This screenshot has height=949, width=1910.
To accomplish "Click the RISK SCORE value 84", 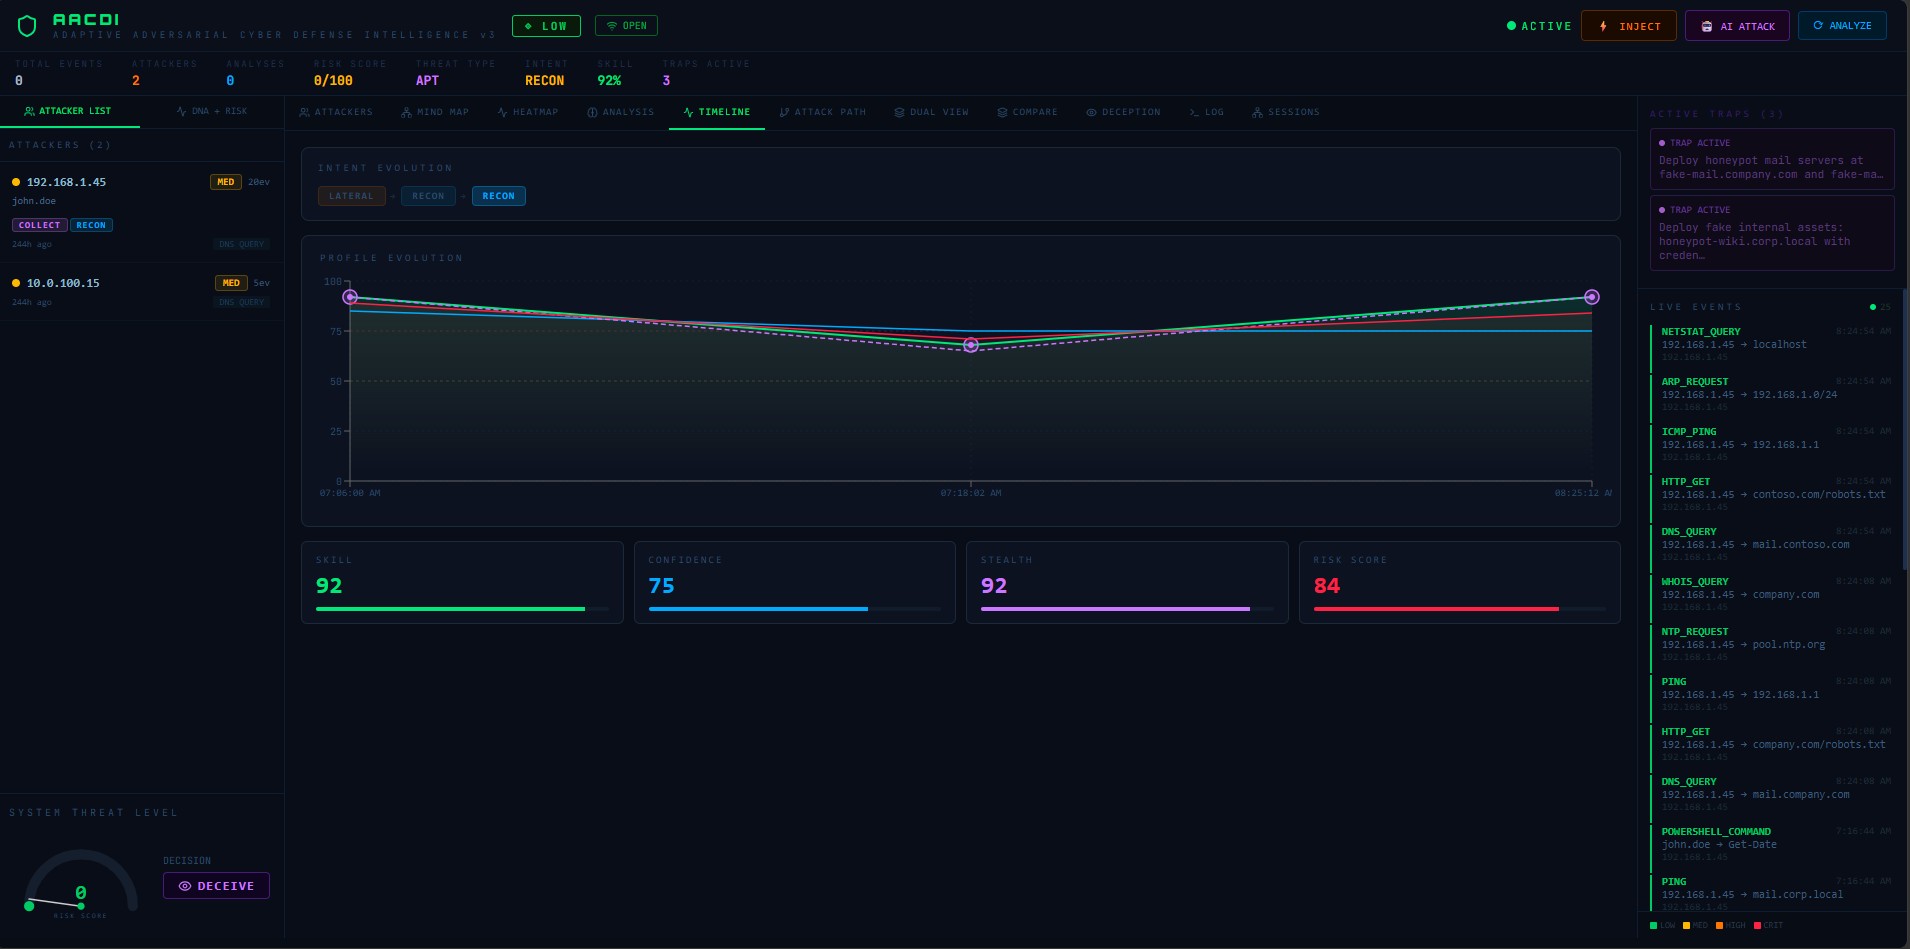I will pos(1327,586).
